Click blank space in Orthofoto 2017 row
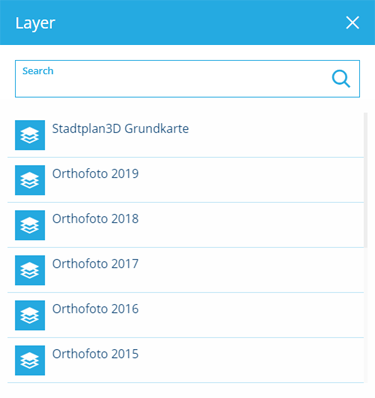The image size is (375, 398). 250,270
